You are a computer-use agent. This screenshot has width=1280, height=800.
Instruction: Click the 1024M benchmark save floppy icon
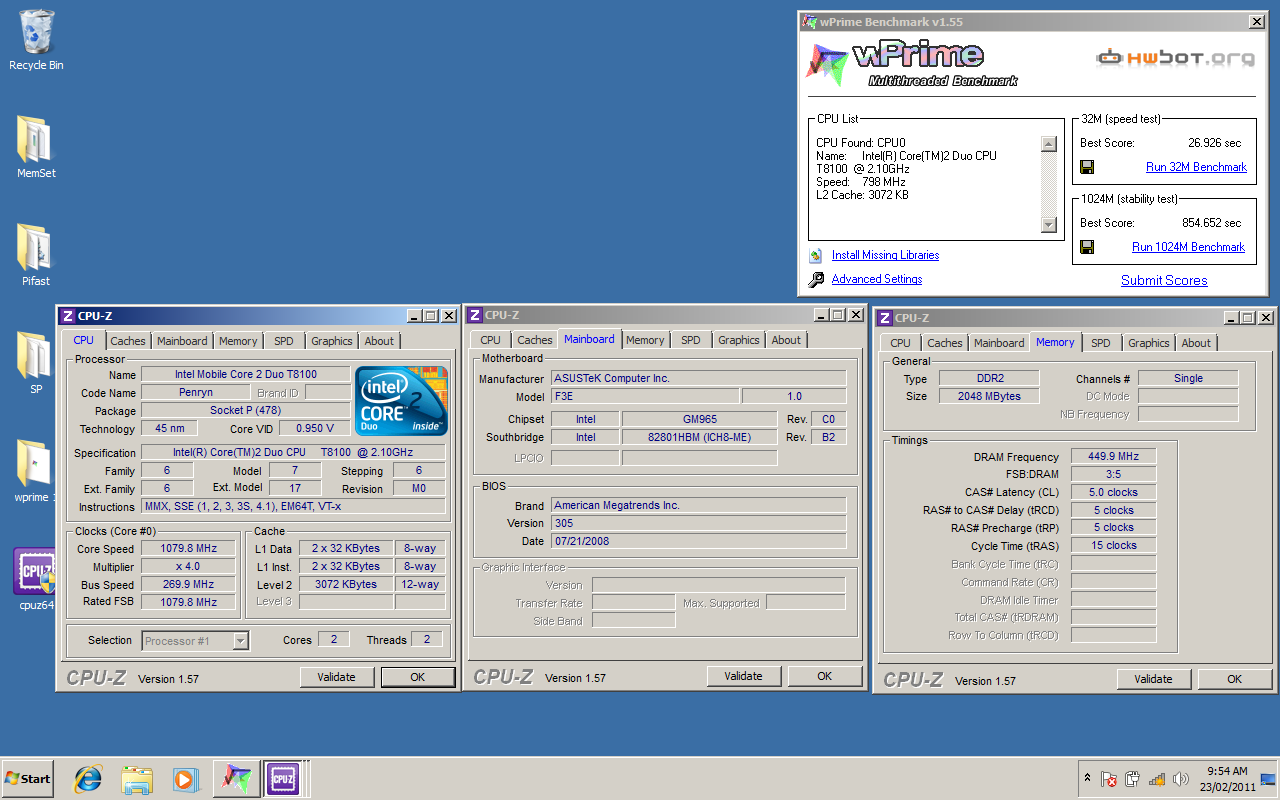[1087, 247]
